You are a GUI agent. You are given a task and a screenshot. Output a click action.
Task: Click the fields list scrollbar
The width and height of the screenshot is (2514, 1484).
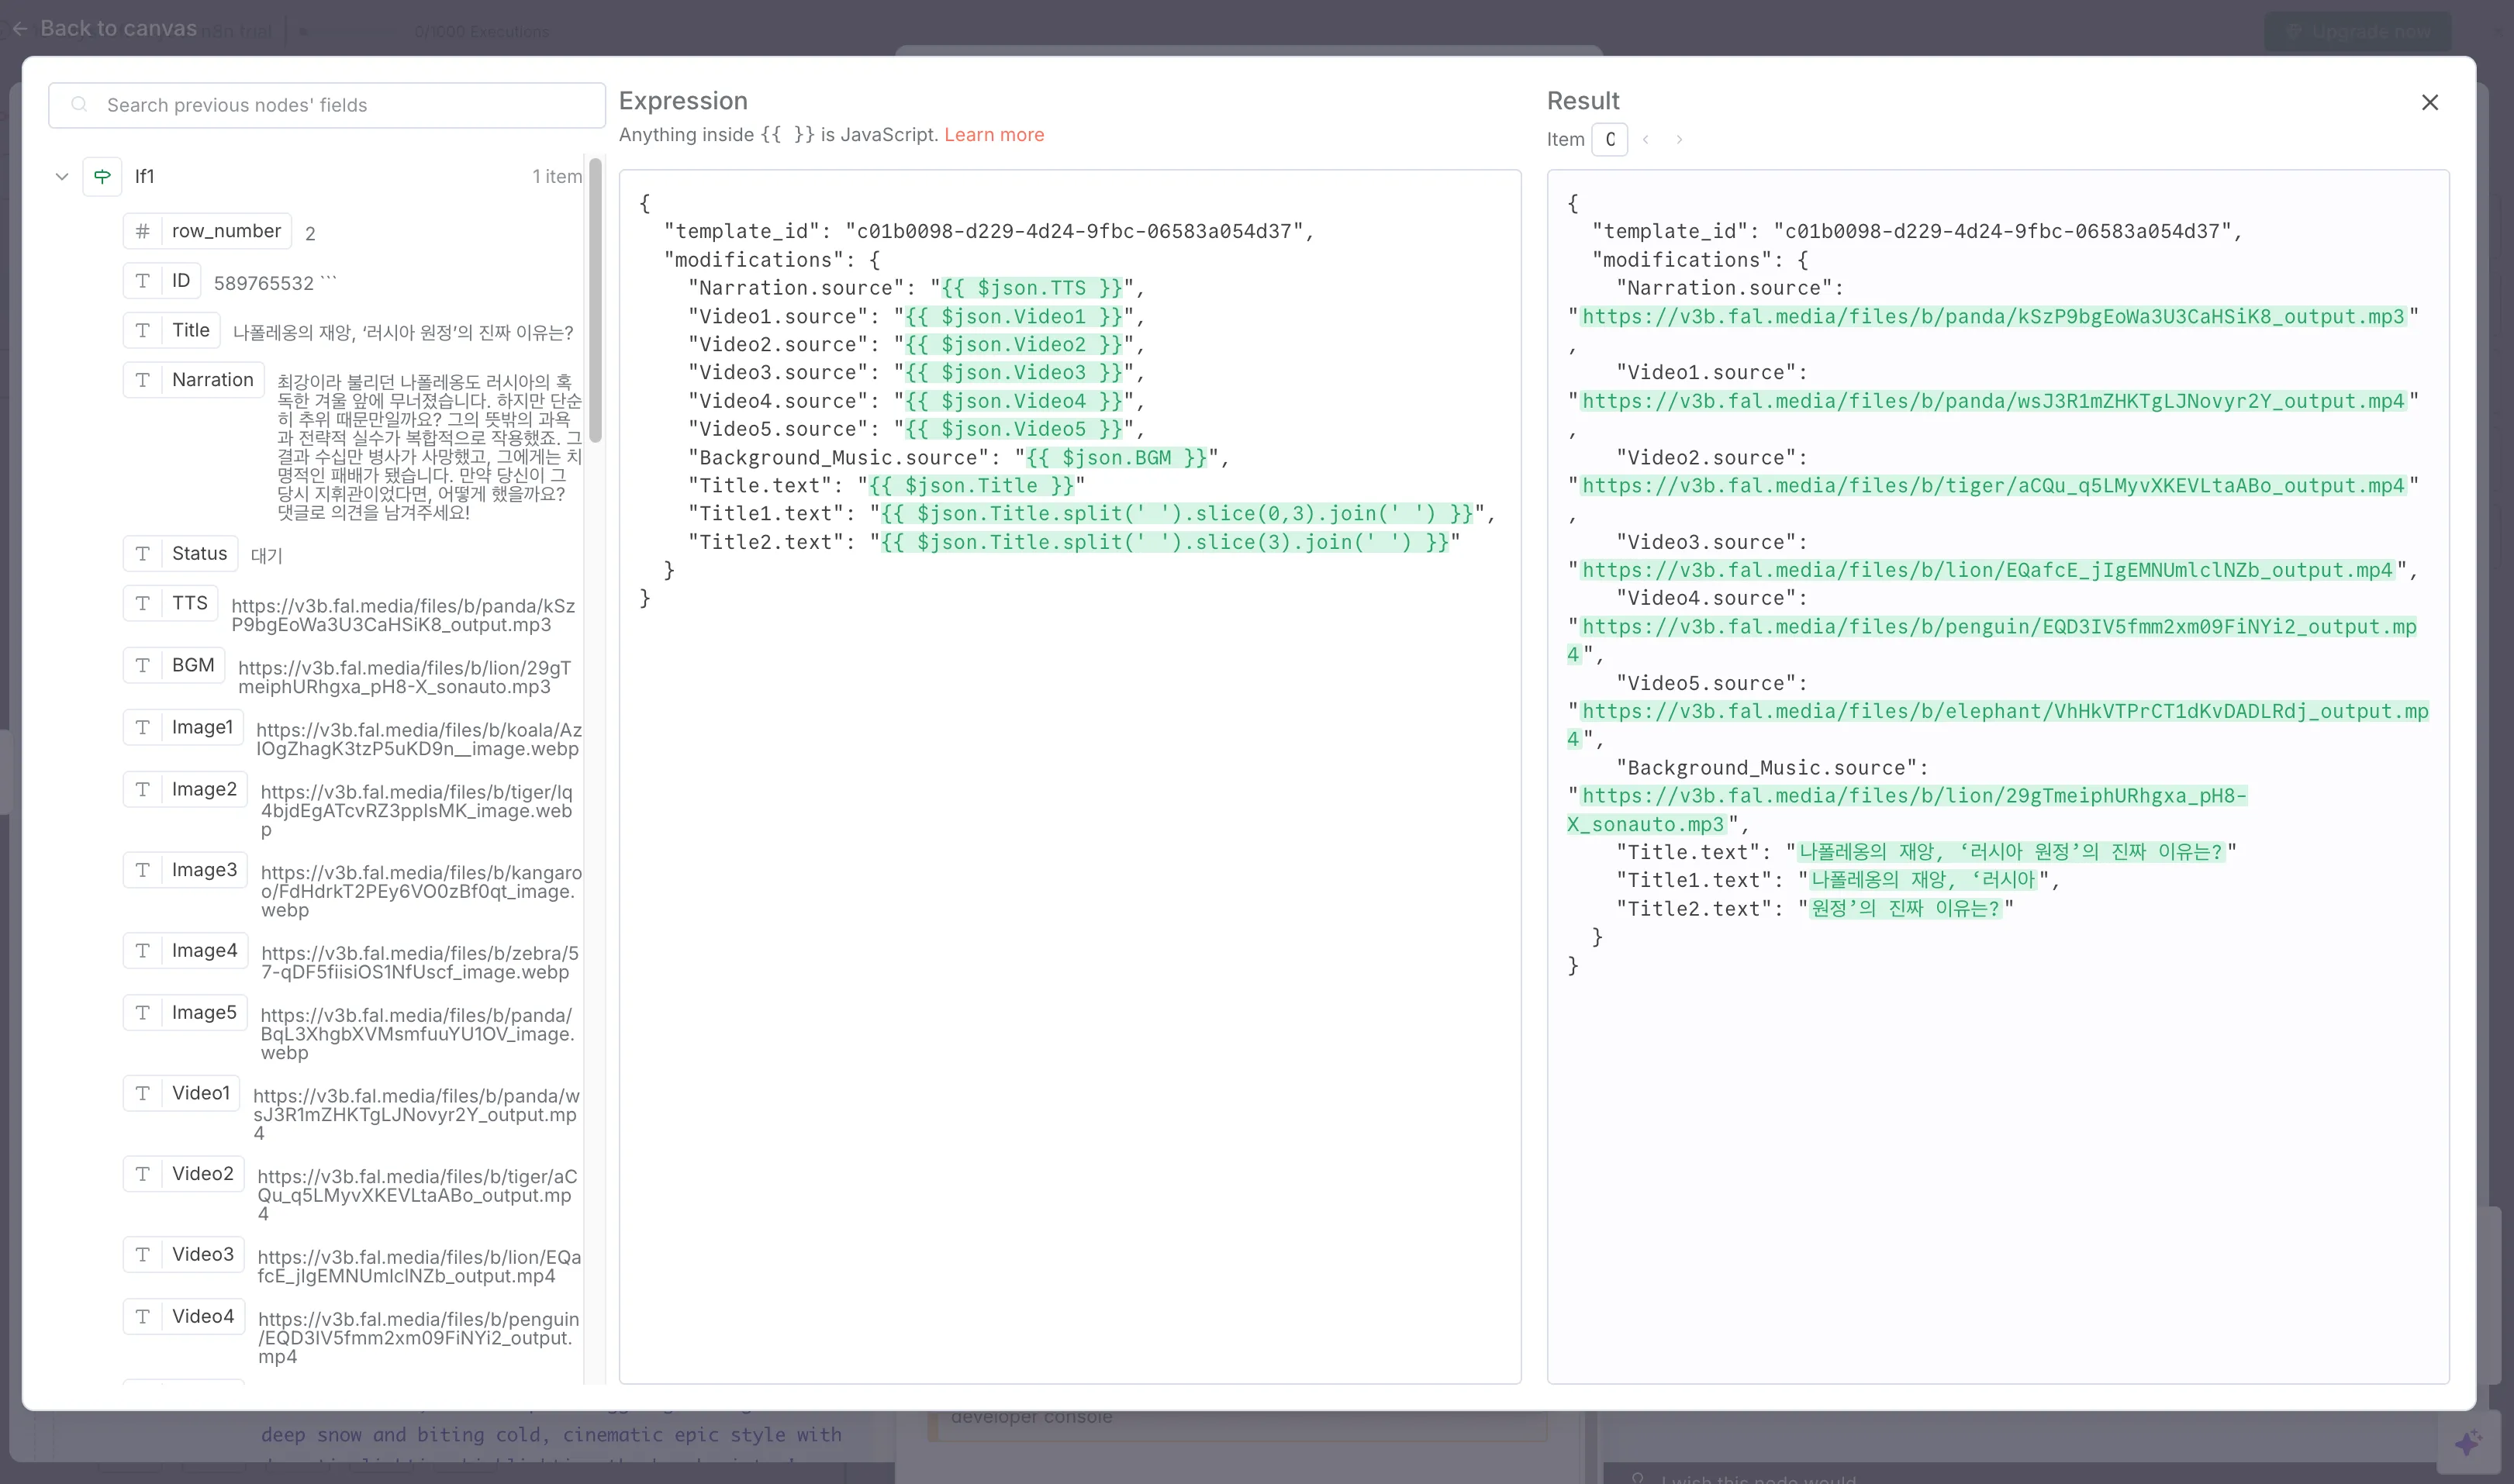click(596, 300)
